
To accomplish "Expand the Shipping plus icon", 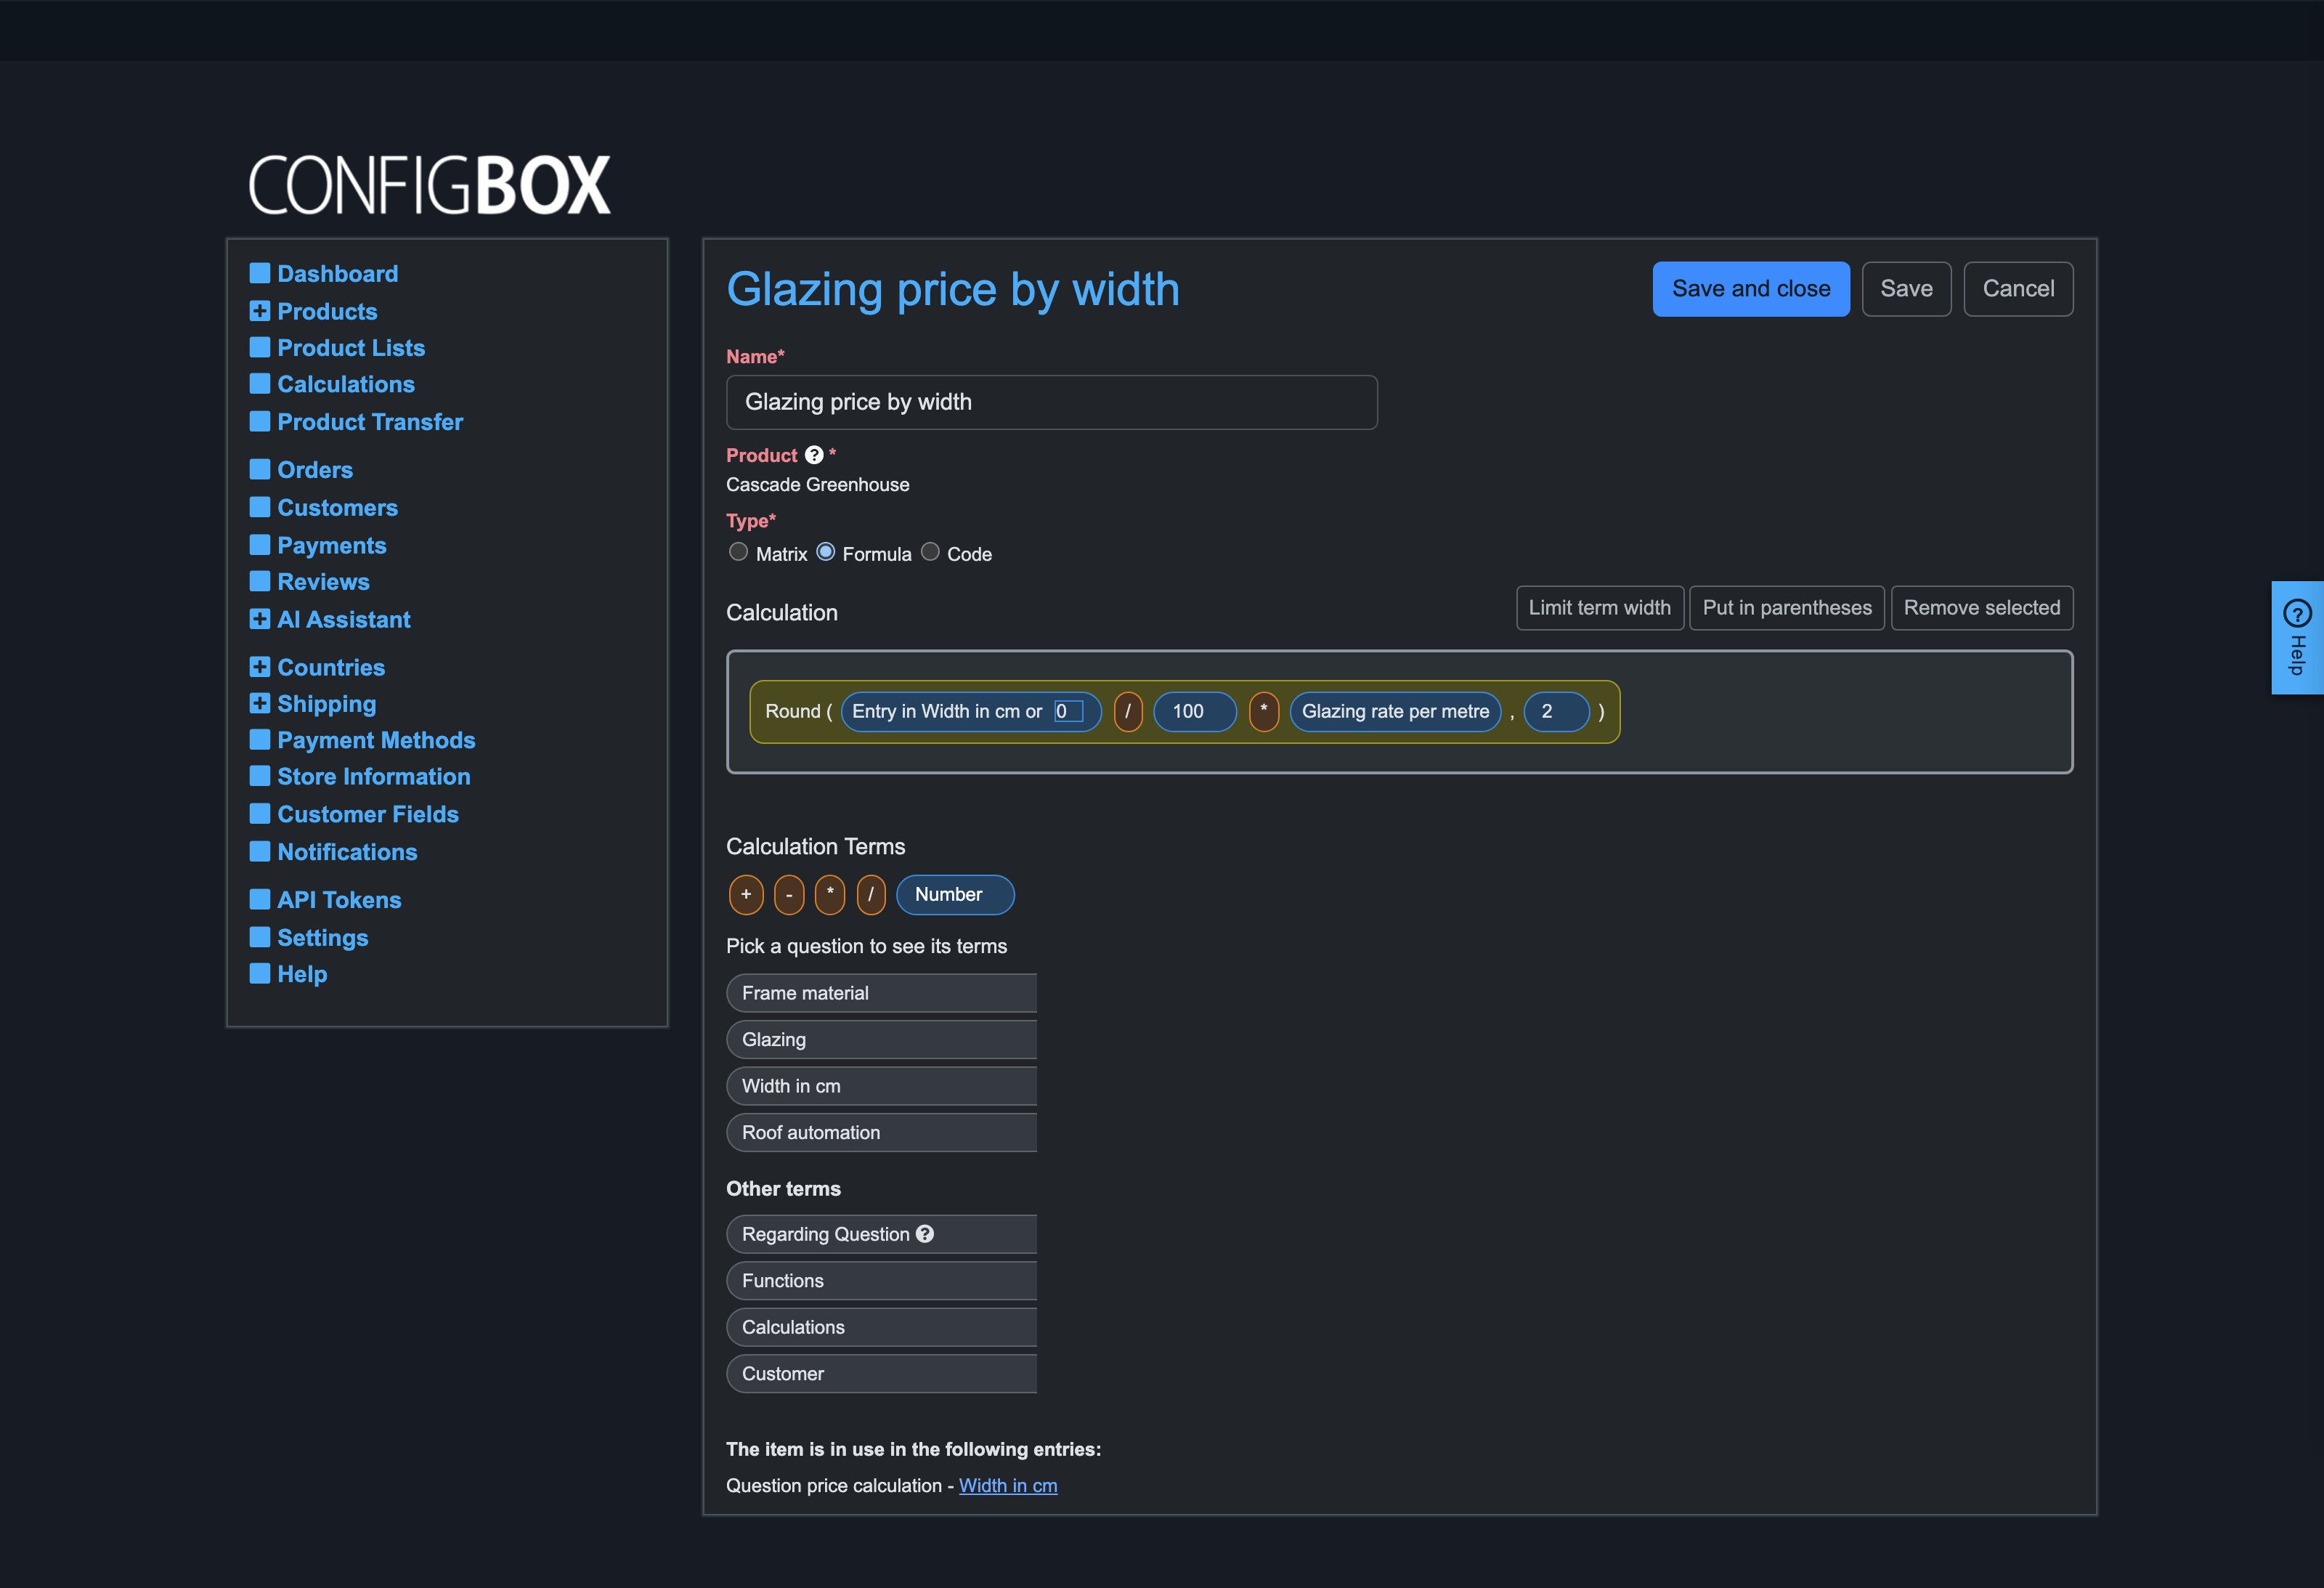I will [x=260, y=703].
